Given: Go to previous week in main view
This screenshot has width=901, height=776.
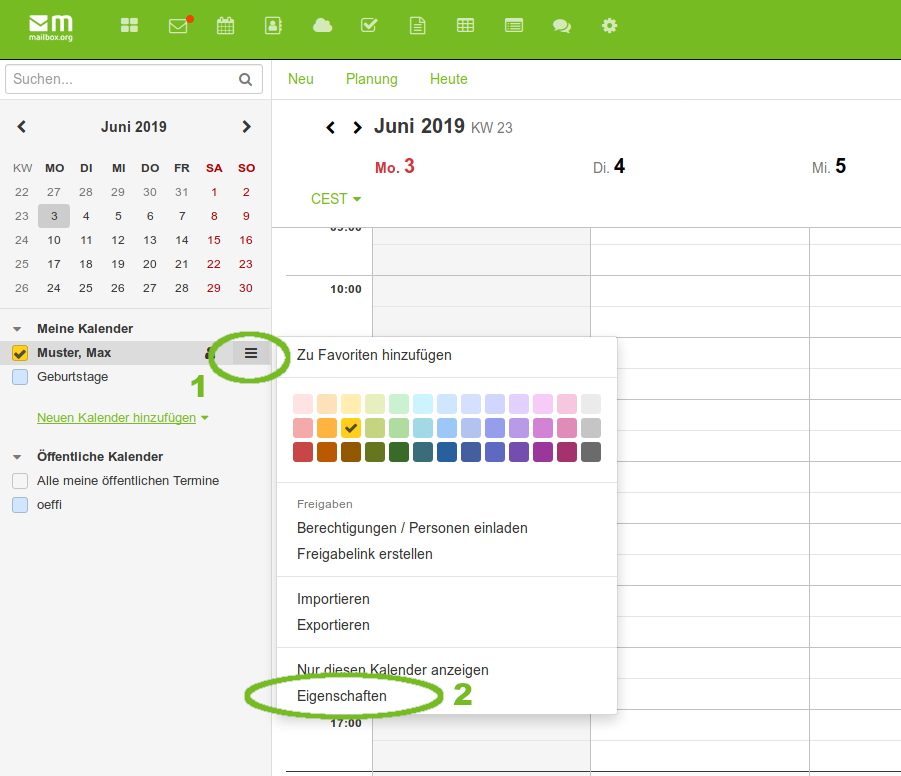Looking at the screenshot, I should click(x=330, y=127).
